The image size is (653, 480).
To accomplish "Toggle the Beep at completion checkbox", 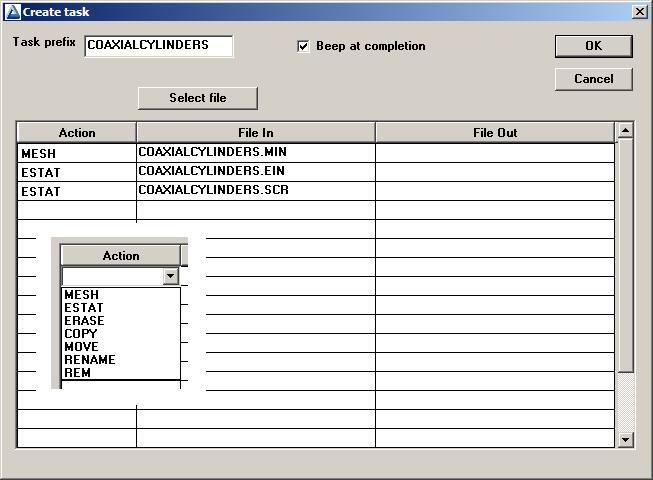I will (x=304, y=47).
